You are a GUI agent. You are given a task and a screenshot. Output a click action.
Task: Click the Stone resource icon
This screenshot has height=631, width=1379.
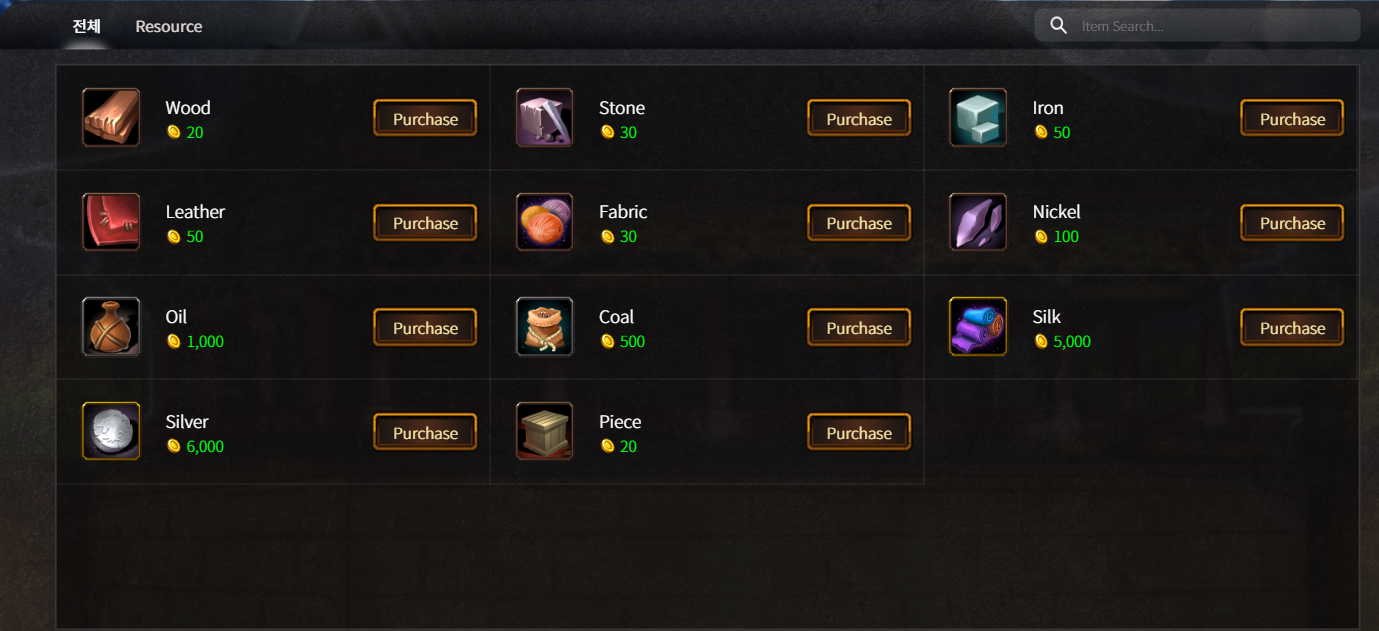(544, 117)
